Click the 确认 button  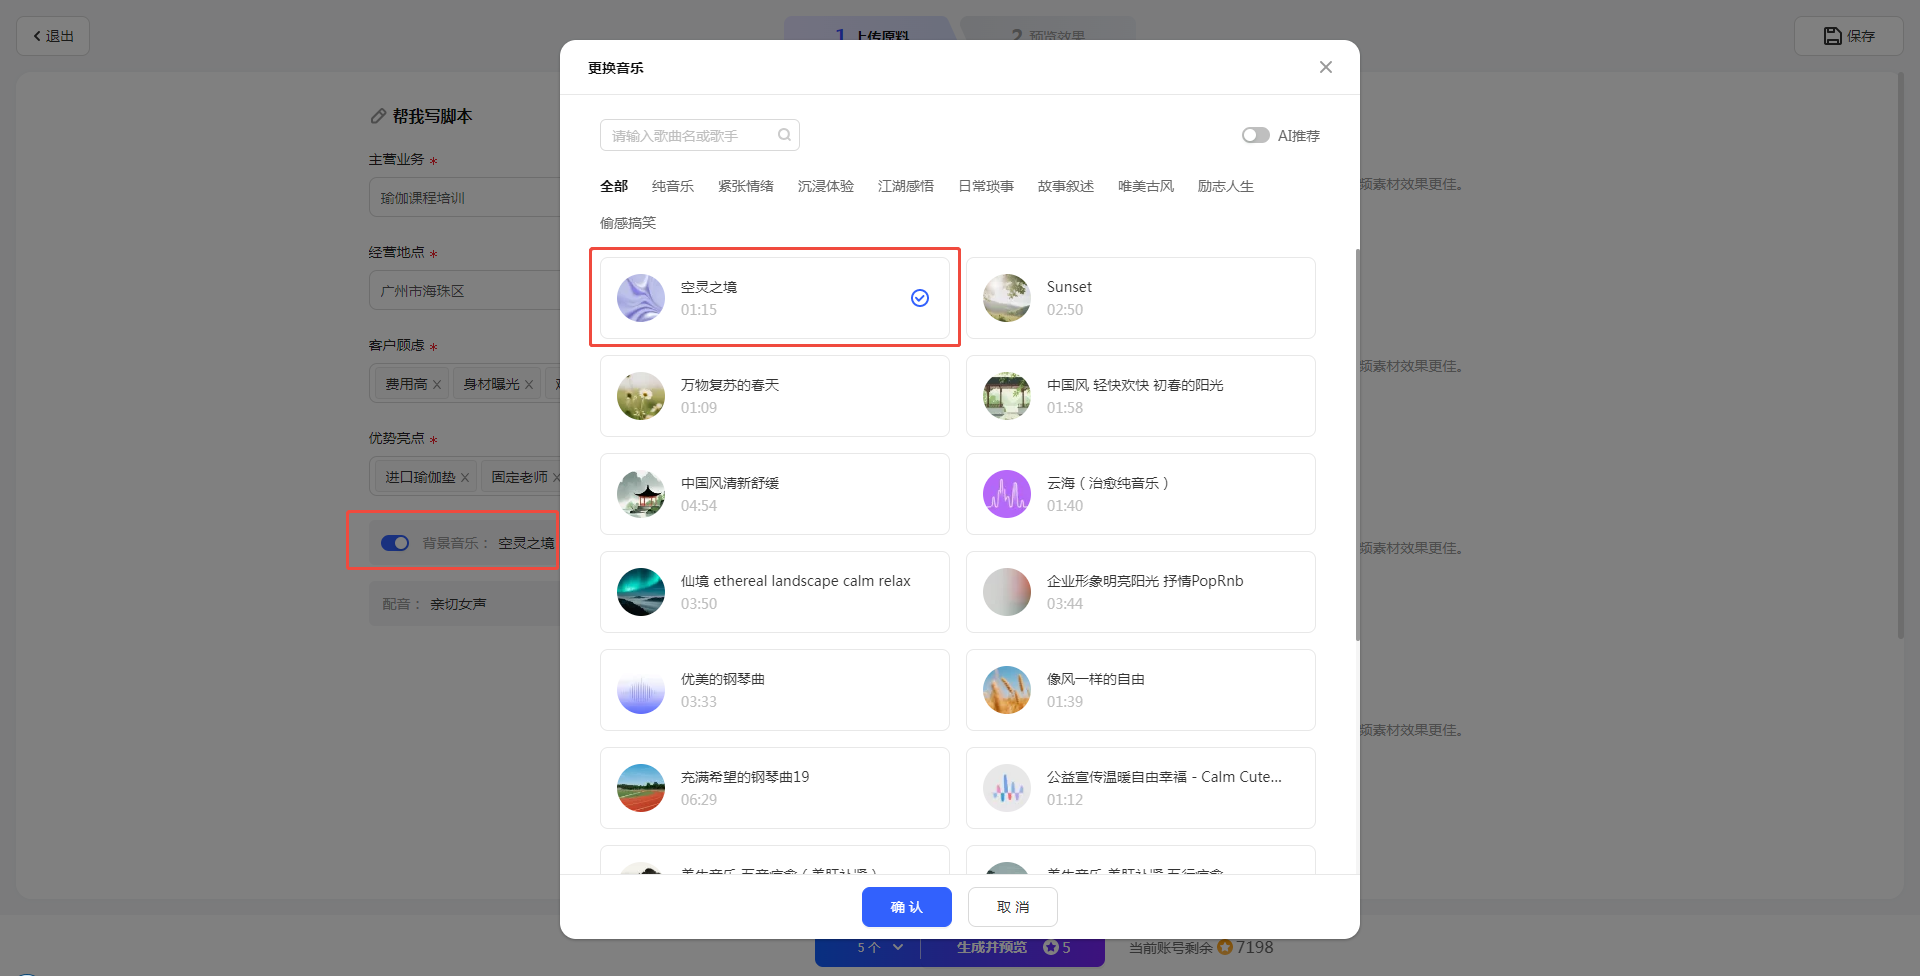(907, 907)
